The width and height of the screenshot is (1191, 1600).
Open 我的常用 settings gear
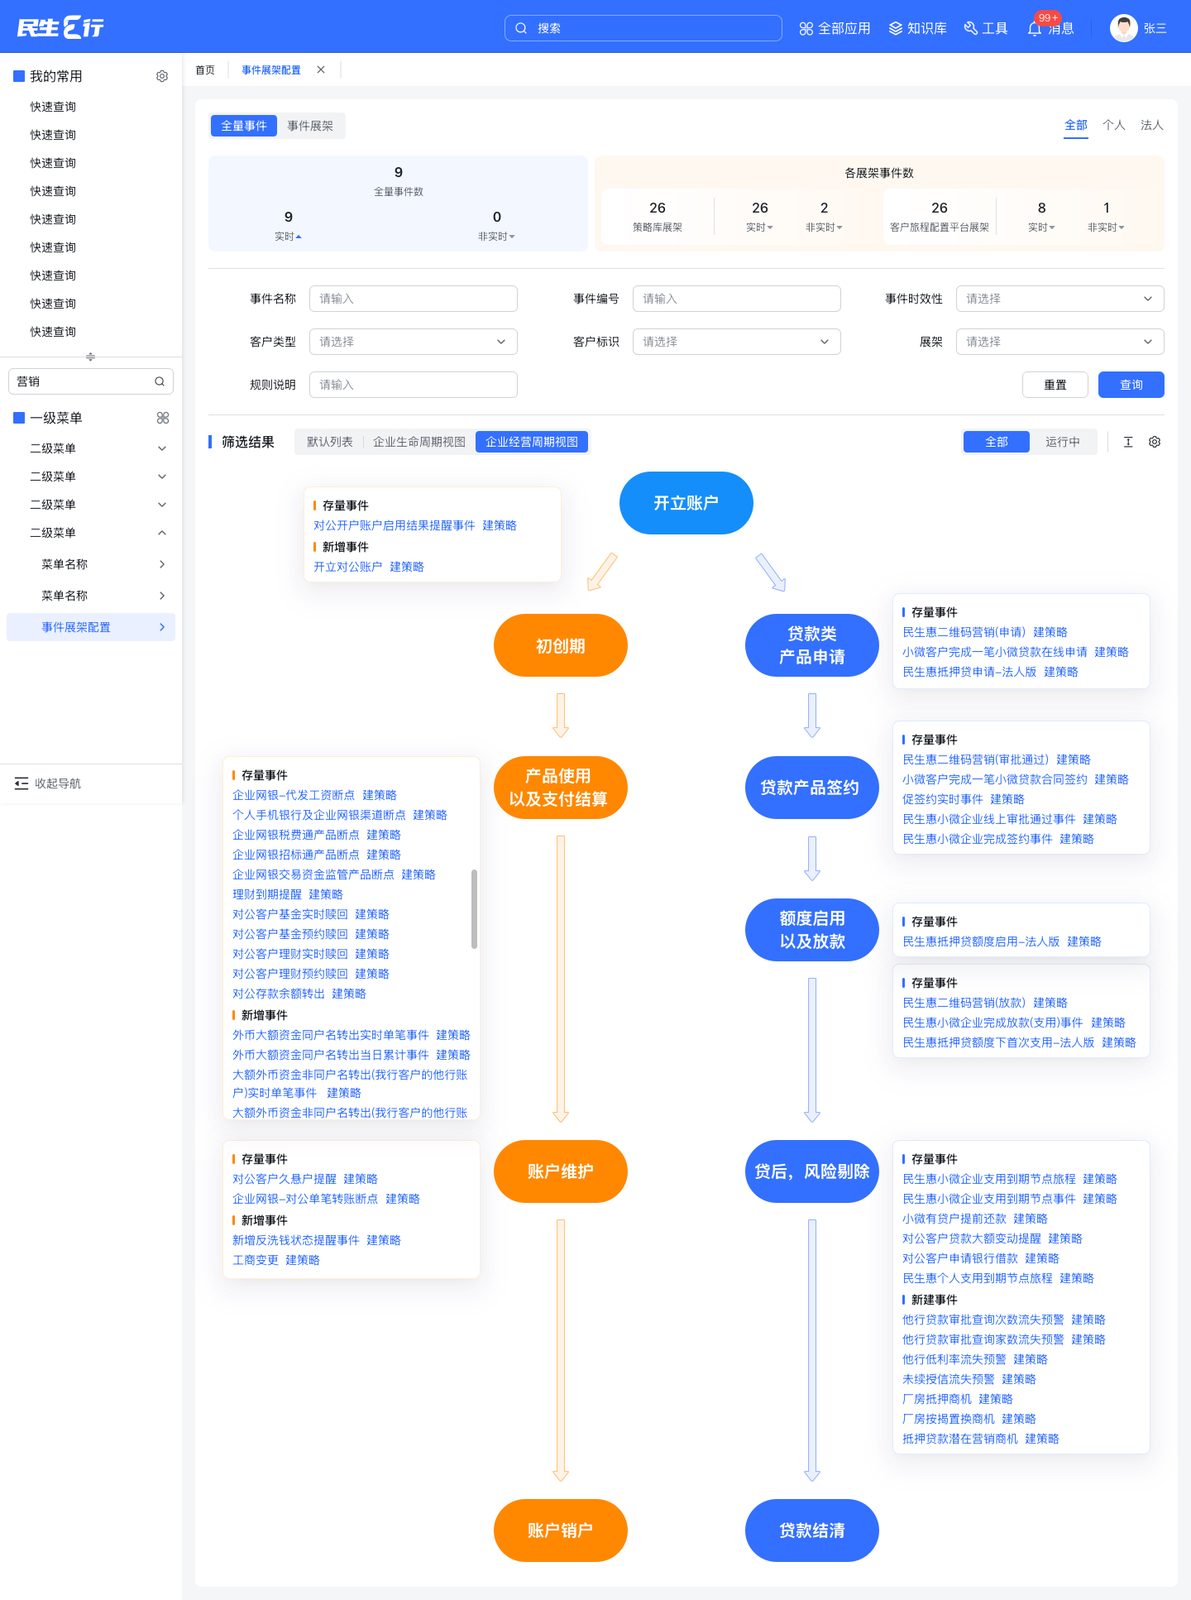(x=162, y=76)
